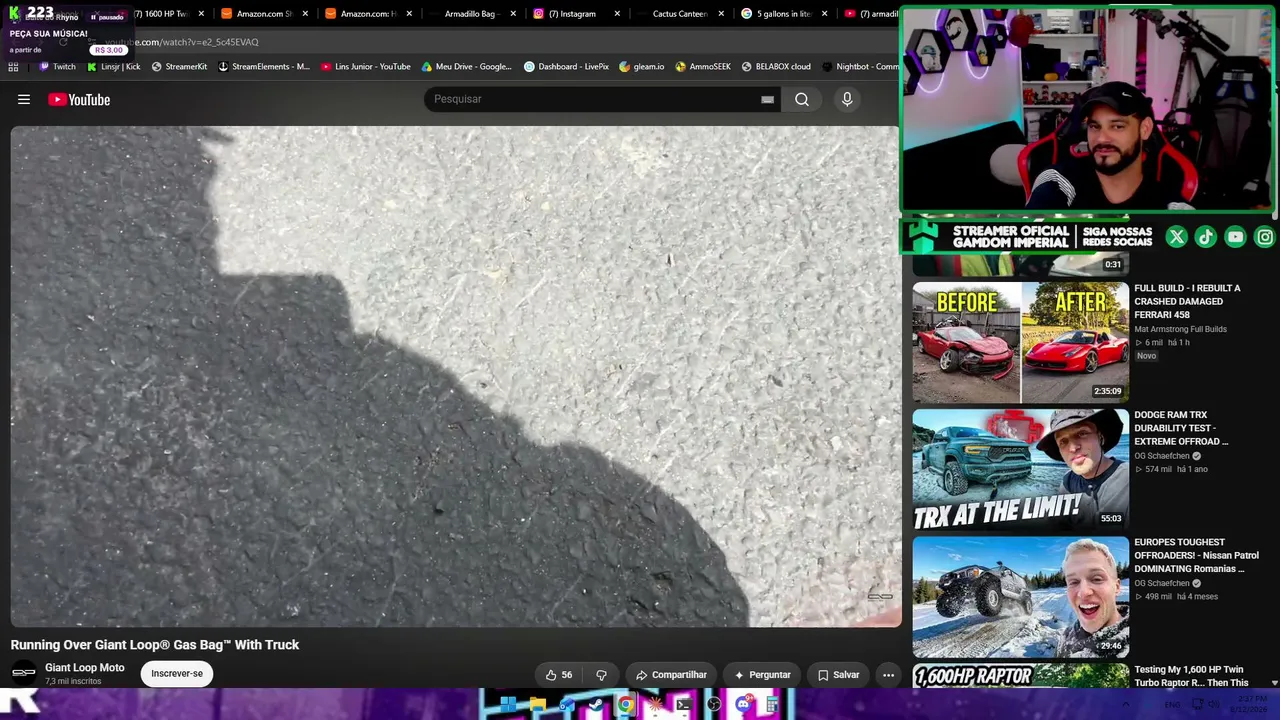Switch to Chrome in the taskbar
Viewport: 1280px width, 720px height.
point(626,705)
